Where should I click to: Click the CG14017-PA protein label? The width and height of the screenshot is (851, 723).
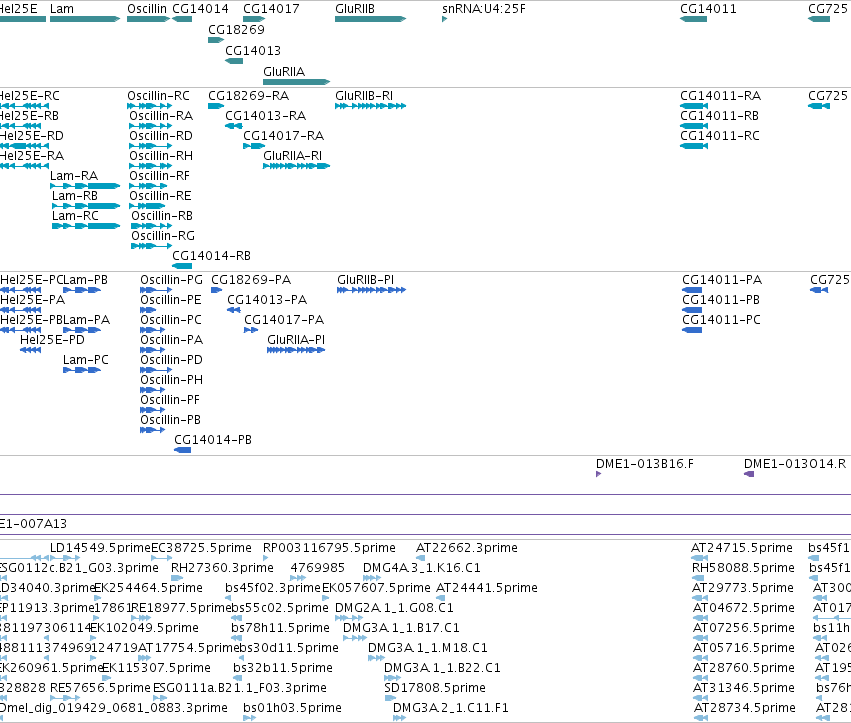coord(284,320)
